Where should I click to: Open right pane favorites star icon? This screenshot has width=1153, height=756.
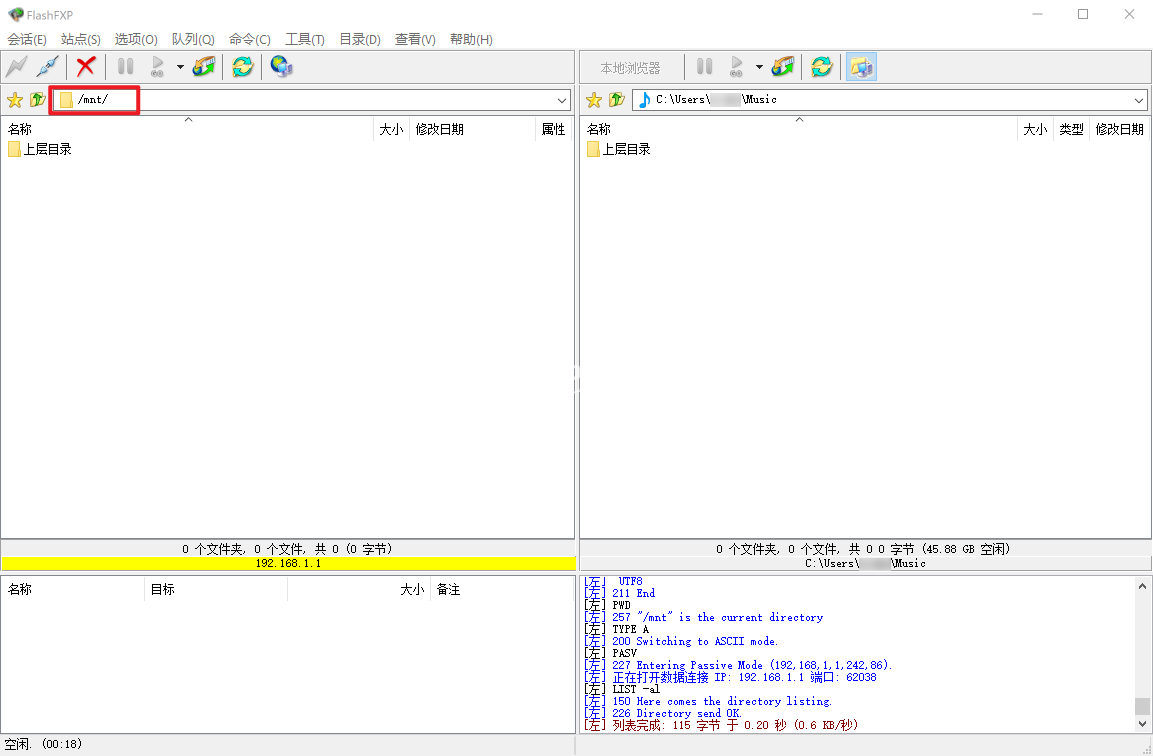point(594,100)
